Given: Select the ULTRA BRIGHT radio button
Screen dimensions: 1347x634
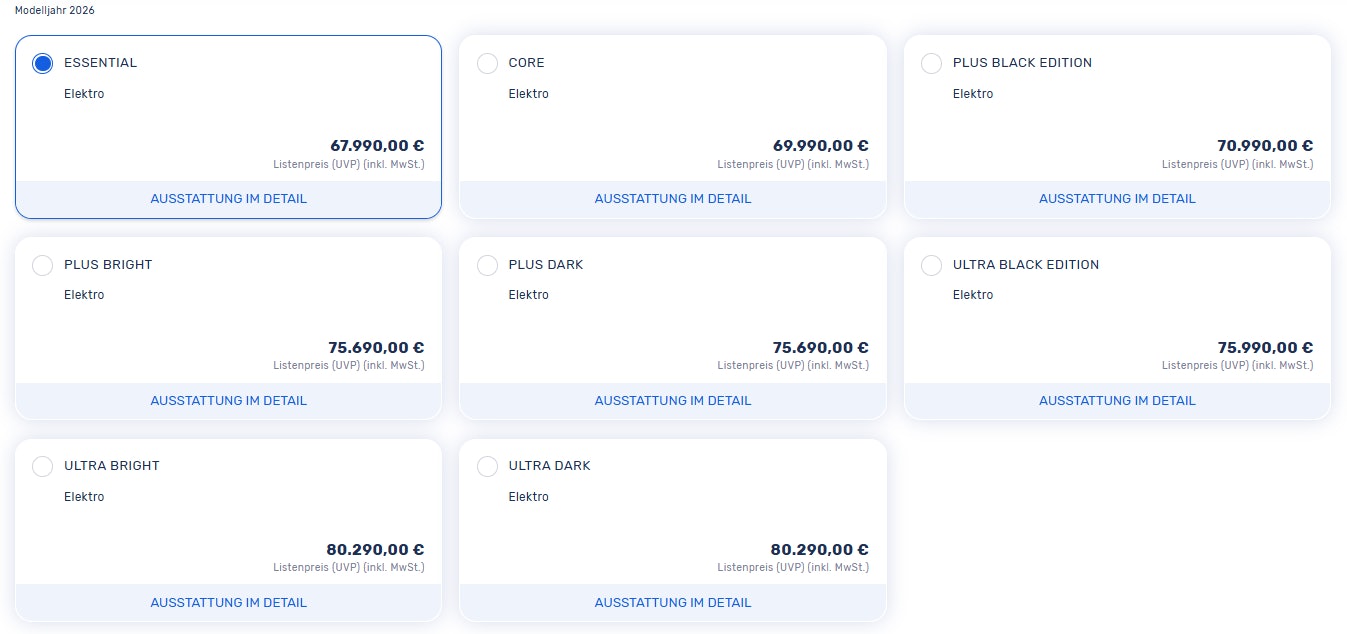Looking at the screenshot, I should pyautogui.click(x=43, y=466).
